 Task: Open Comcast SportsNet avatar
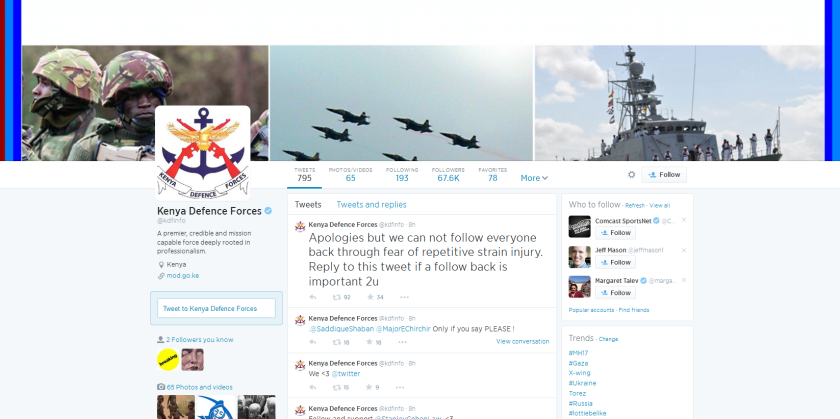pos(580,227)
